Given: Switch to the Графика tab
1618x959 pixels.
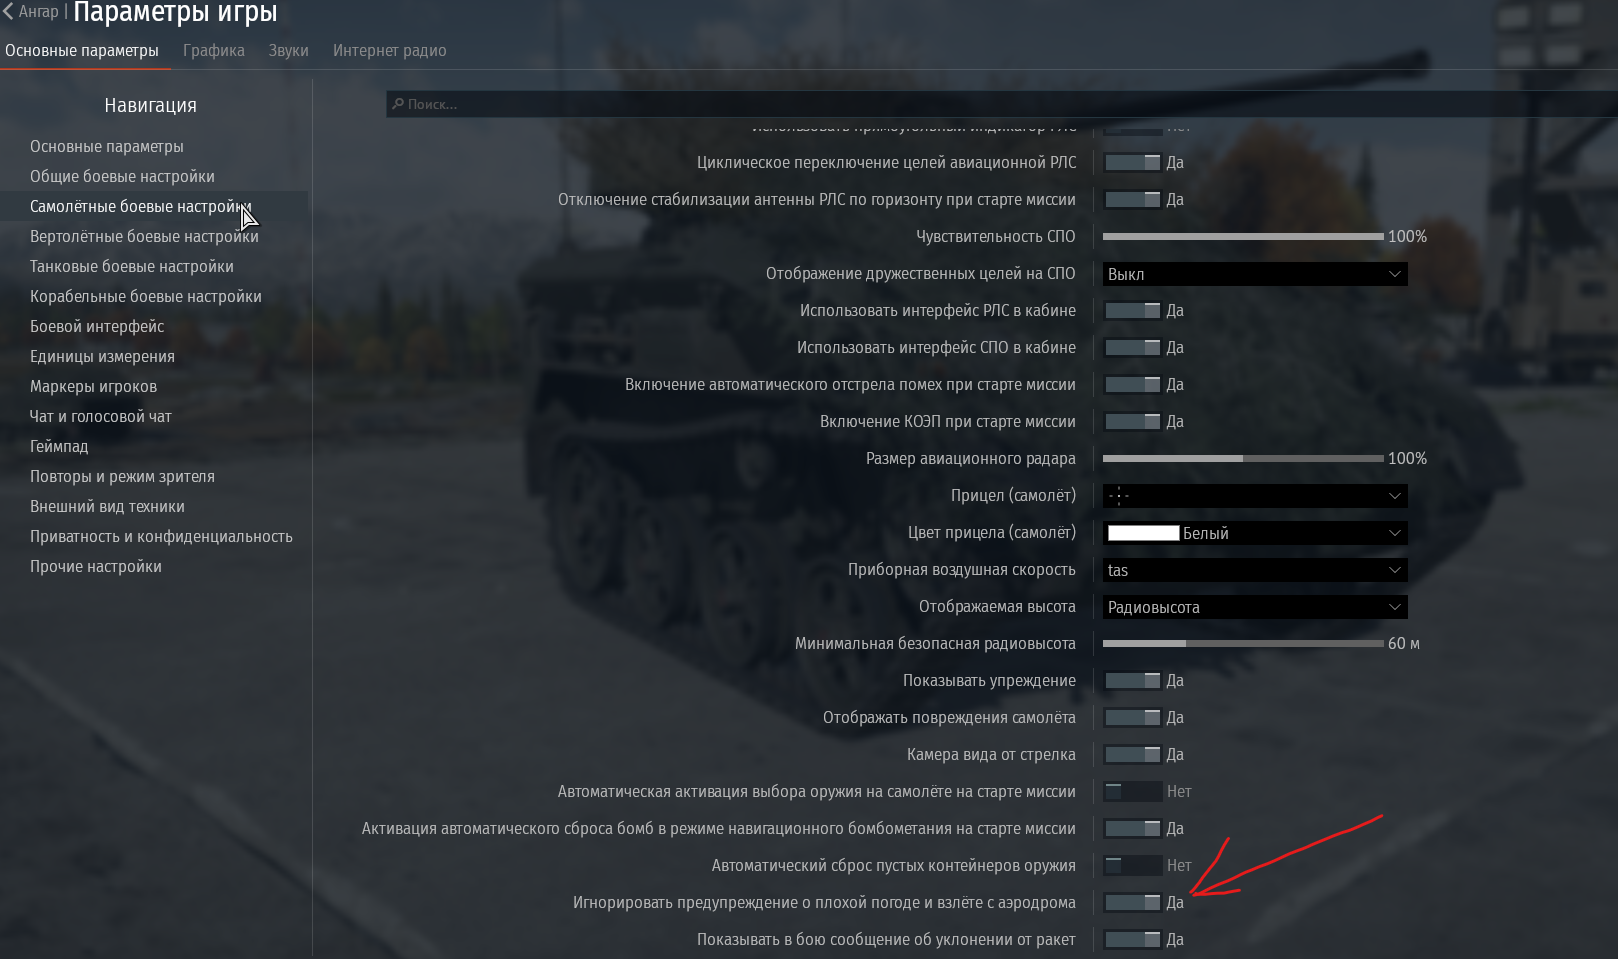Looking at the screenshot, I should click(x=214, y=50).
